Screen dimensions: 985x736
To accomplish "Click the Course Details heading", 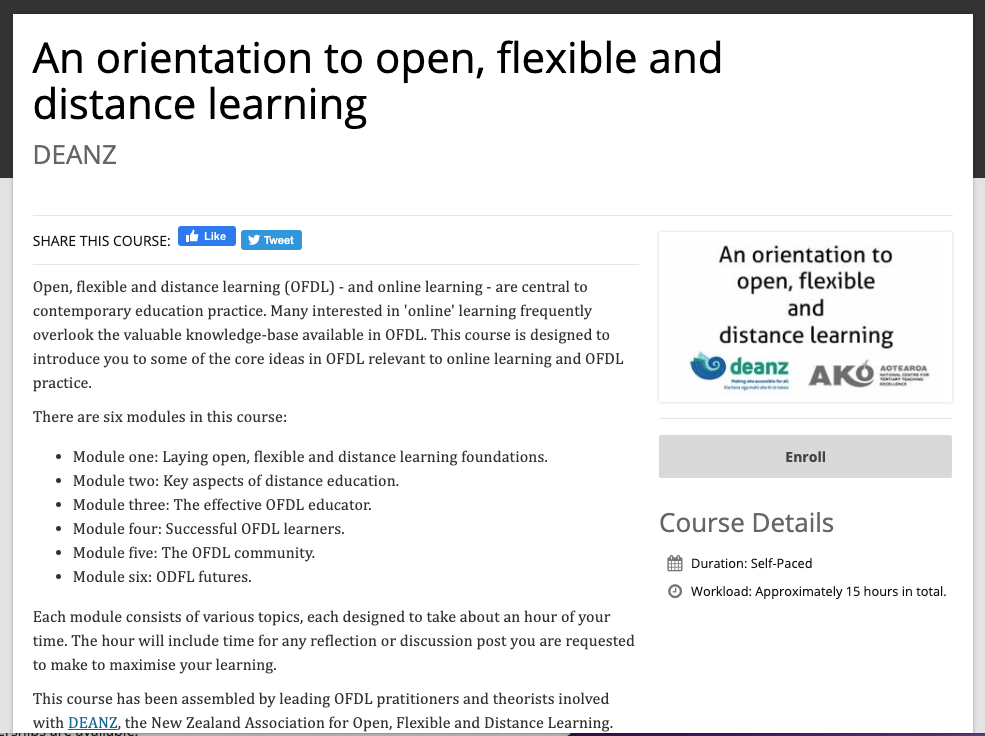I will pyautogui.click(x=746, y=522).
